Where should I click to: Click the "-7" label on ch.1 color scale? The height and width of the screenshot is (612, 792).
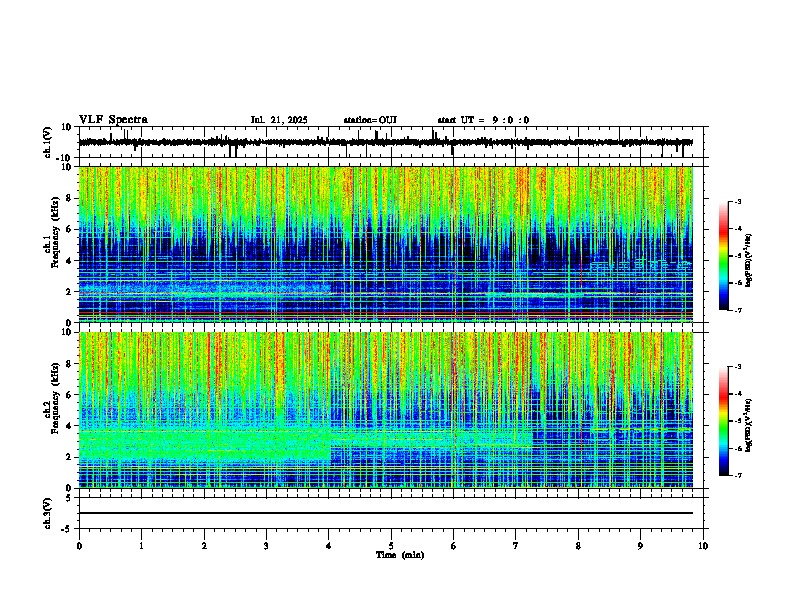738,310
